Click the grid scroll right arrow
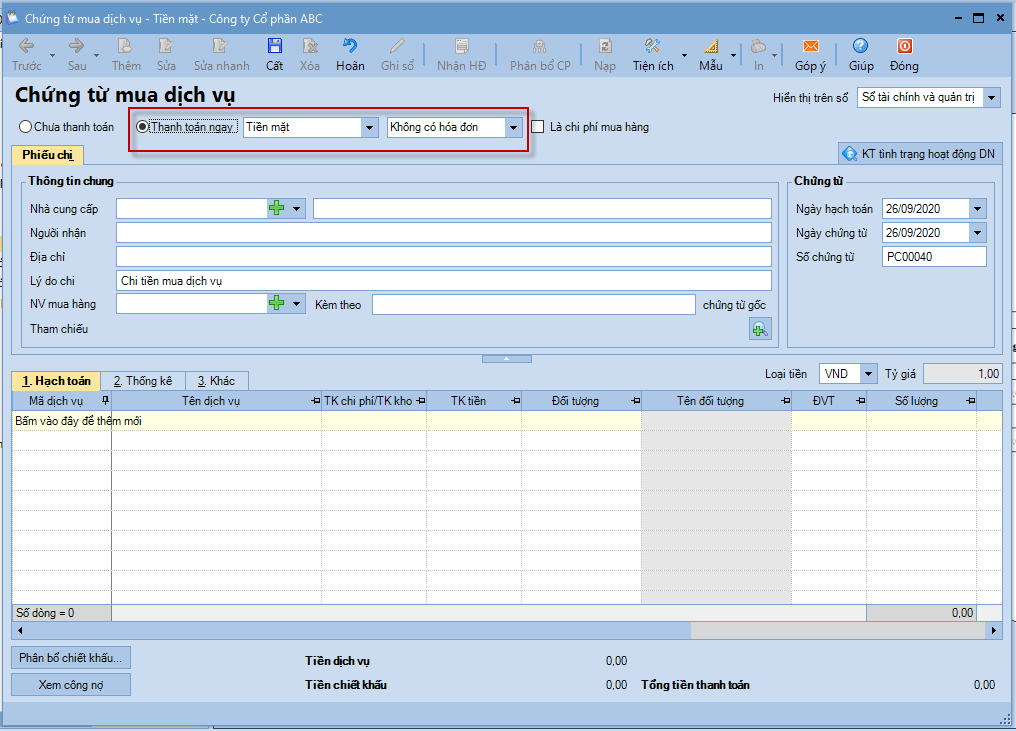This screenshot has height=731, width=1016. [994, 630]
